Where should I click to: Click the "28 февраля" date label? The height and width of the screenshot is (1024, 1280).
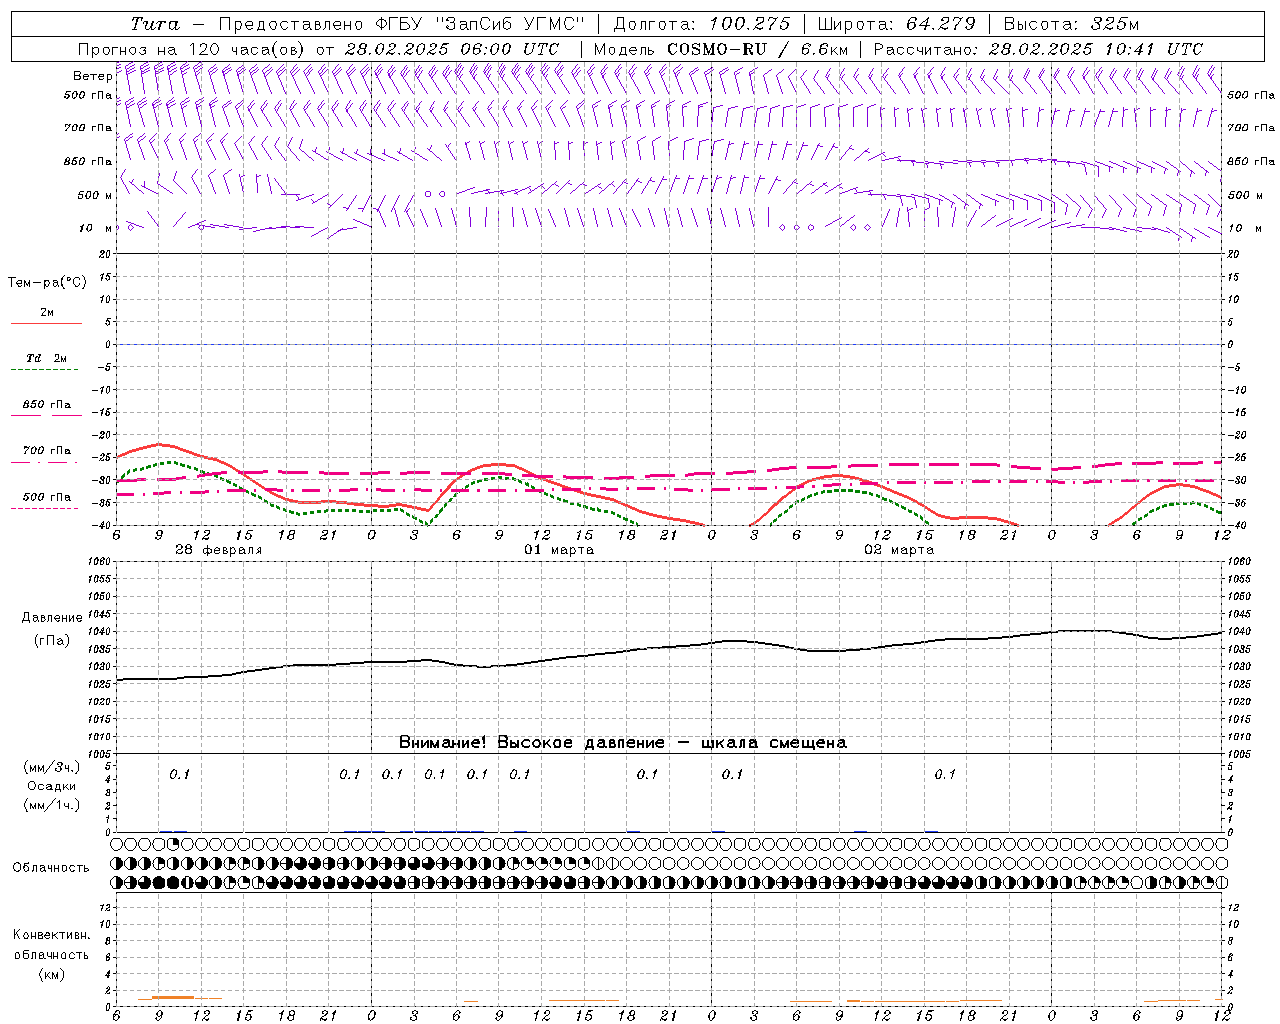click(218, 550)
